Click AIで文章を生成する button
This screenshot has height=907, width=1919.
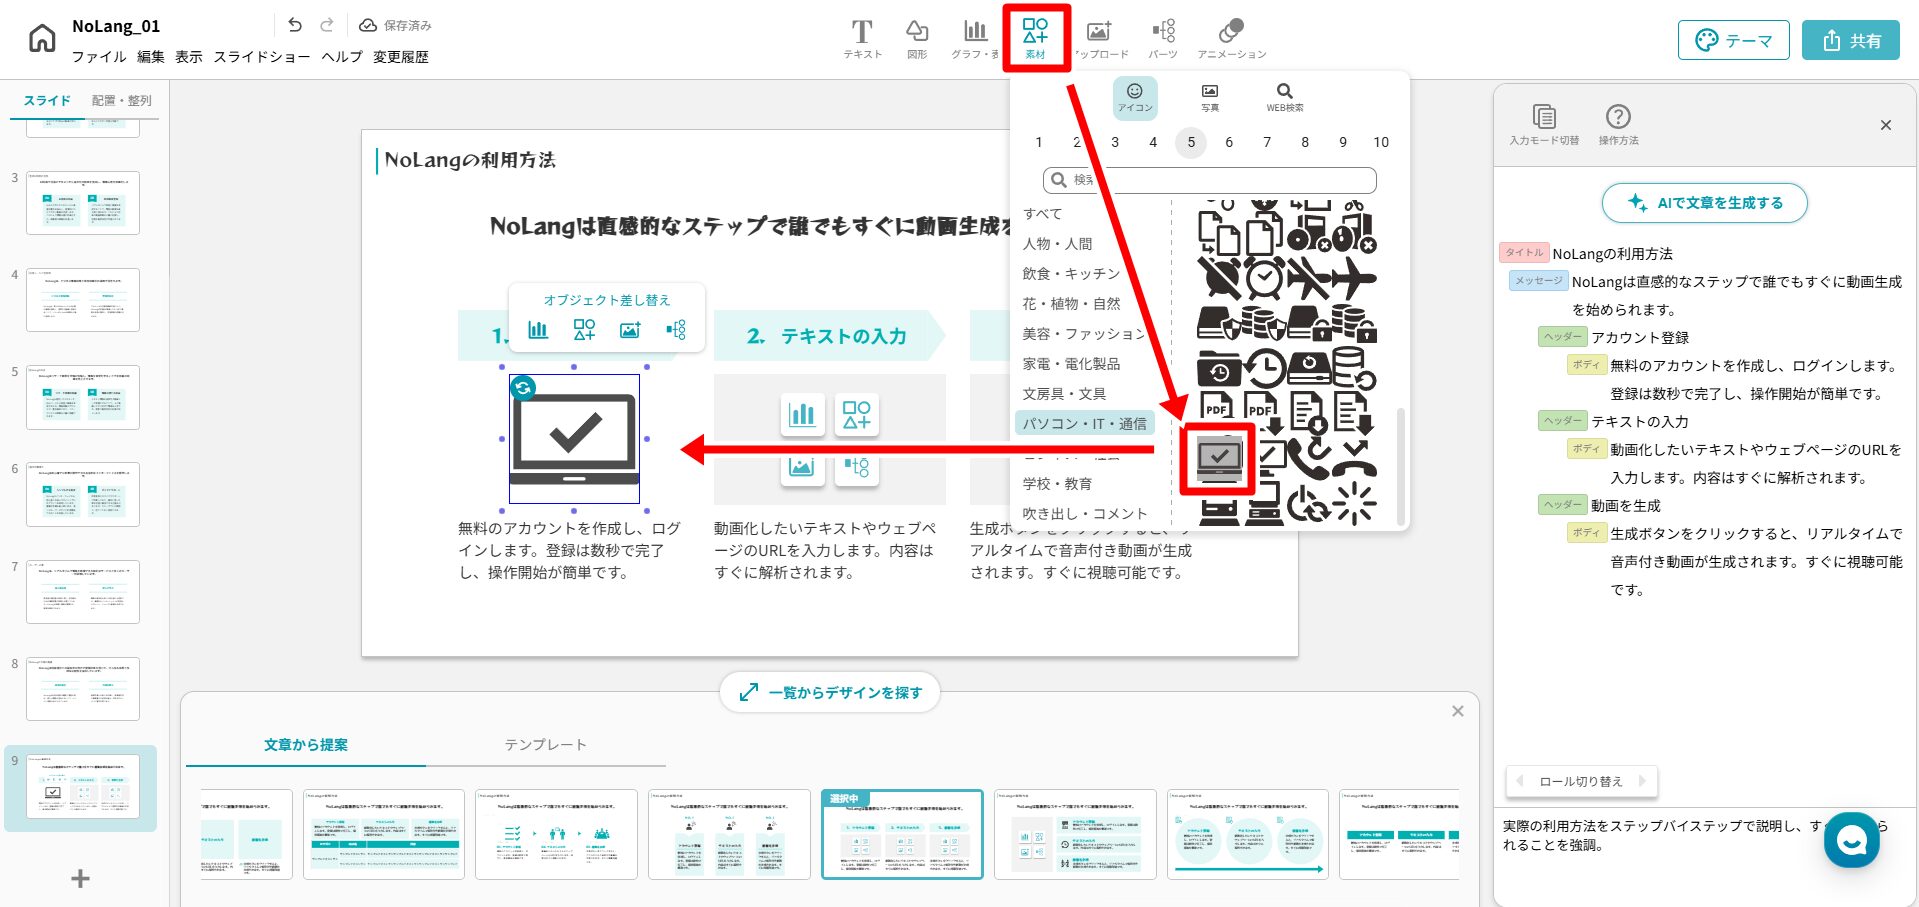point(1705,203)
